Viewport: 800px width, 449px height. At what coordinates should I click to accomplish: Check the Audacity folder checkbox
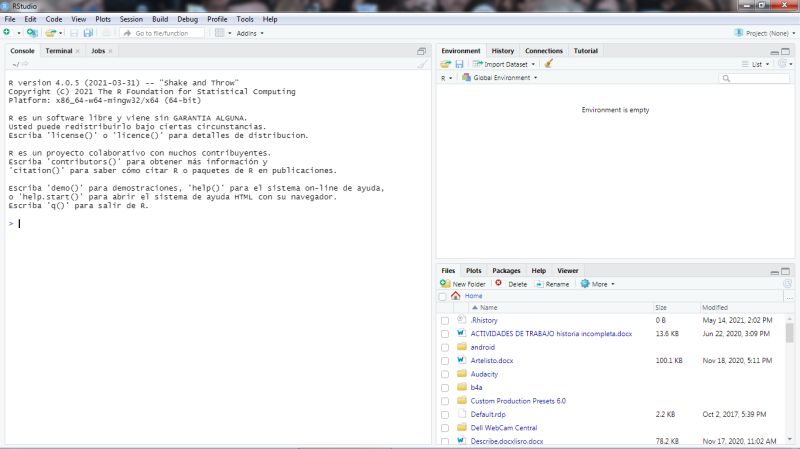(x=445, y=375)
